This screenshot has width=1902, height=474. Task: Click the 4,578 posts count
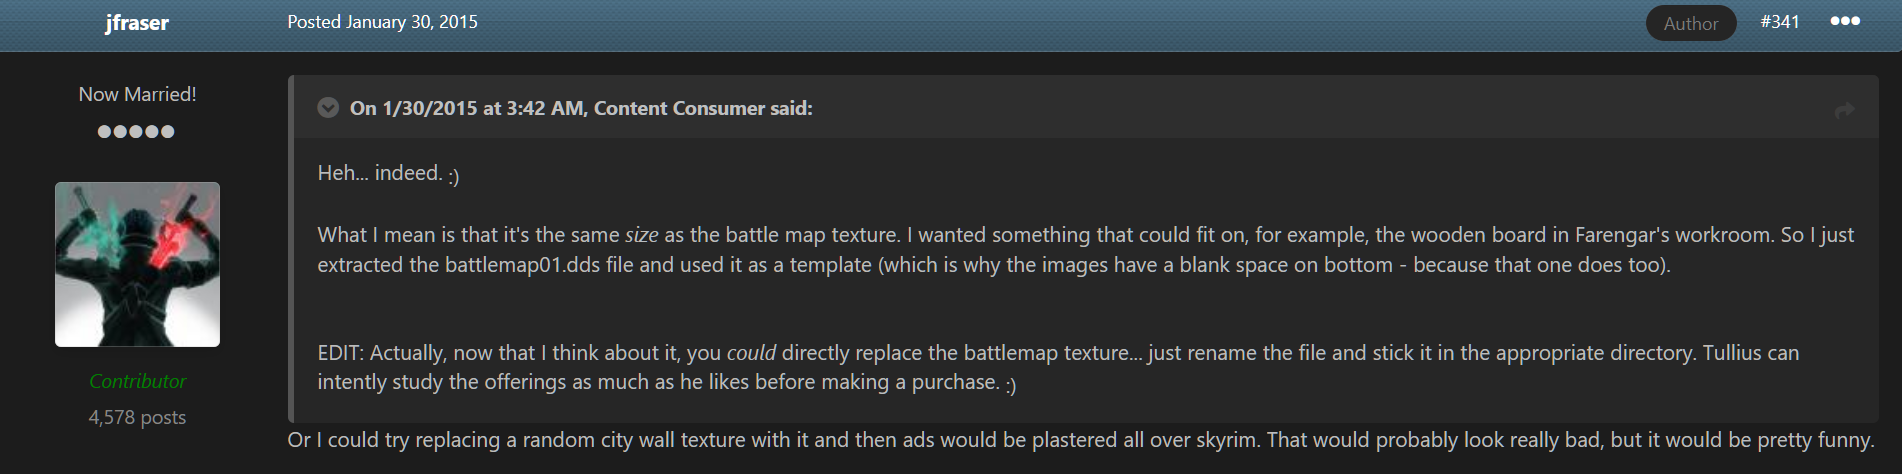pyautogui.click(x=137, y=417)
